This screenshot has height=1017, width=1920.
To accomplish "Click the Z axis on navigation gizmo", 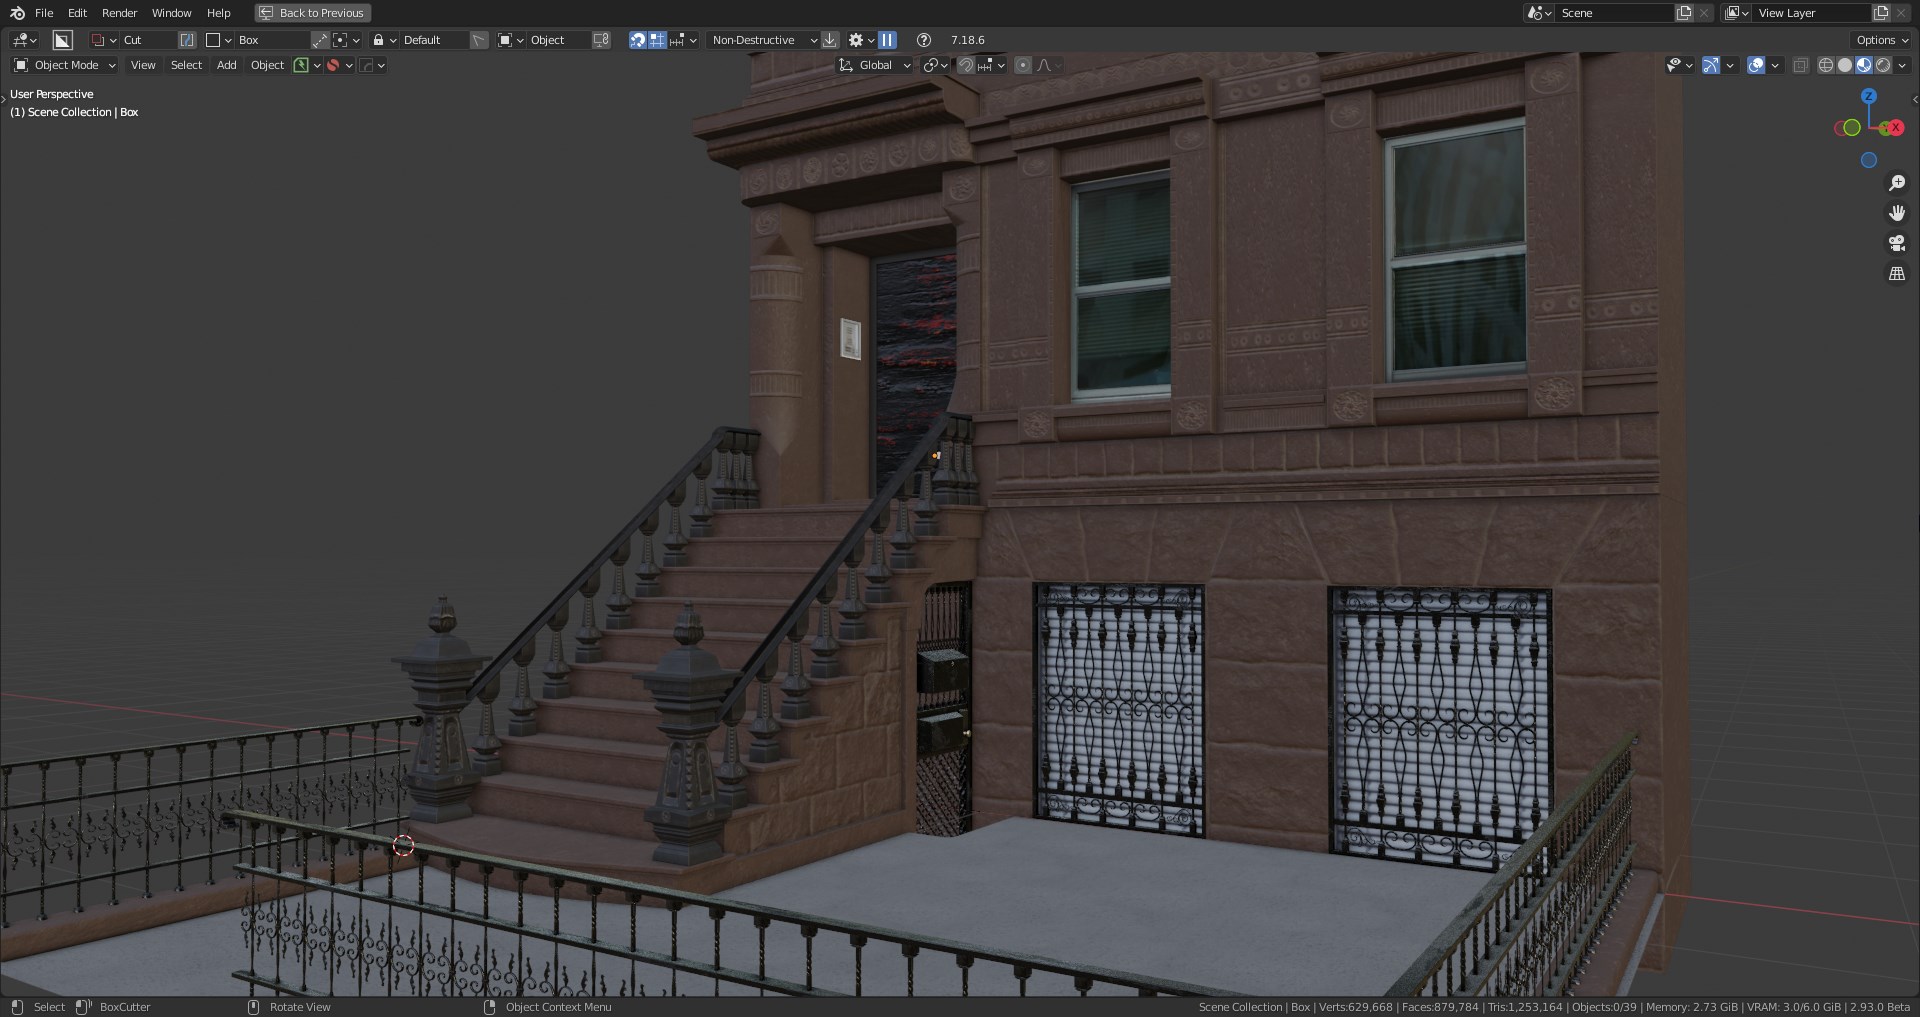I will click(1869, 96).
